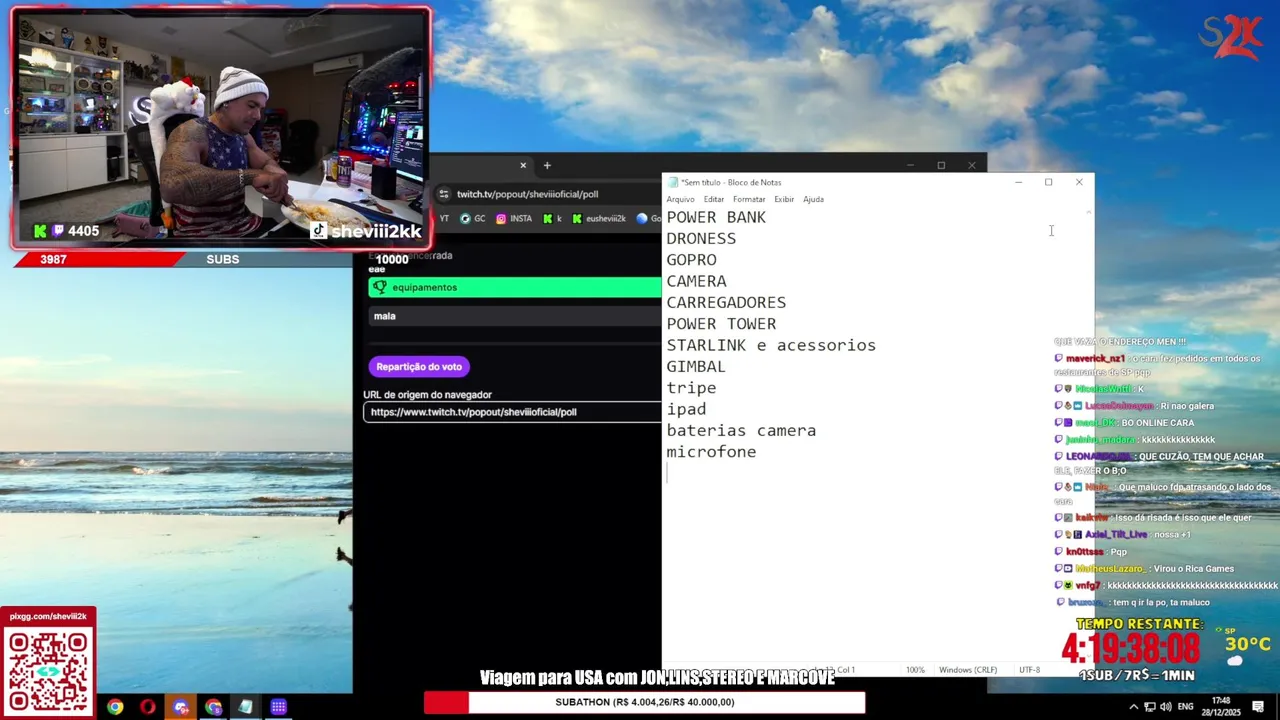Click the Subathon progress bar

click(644, 702)
